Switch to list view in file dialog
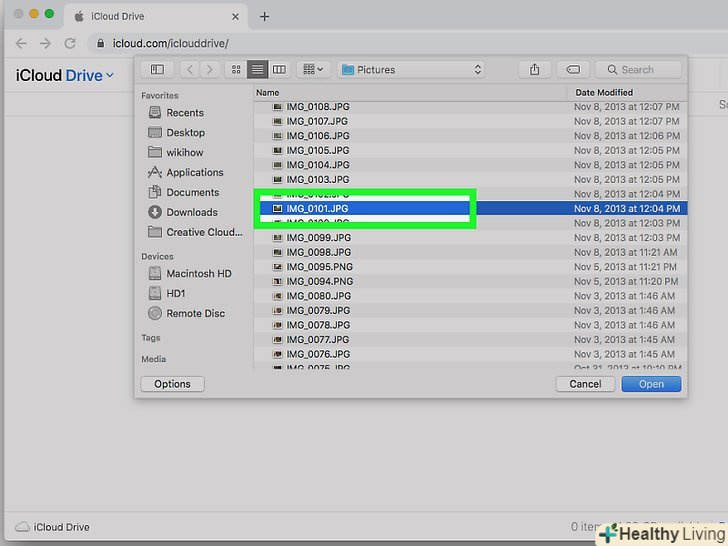The width and height of the screenshot is (728, 546). [x=258, y=69]
